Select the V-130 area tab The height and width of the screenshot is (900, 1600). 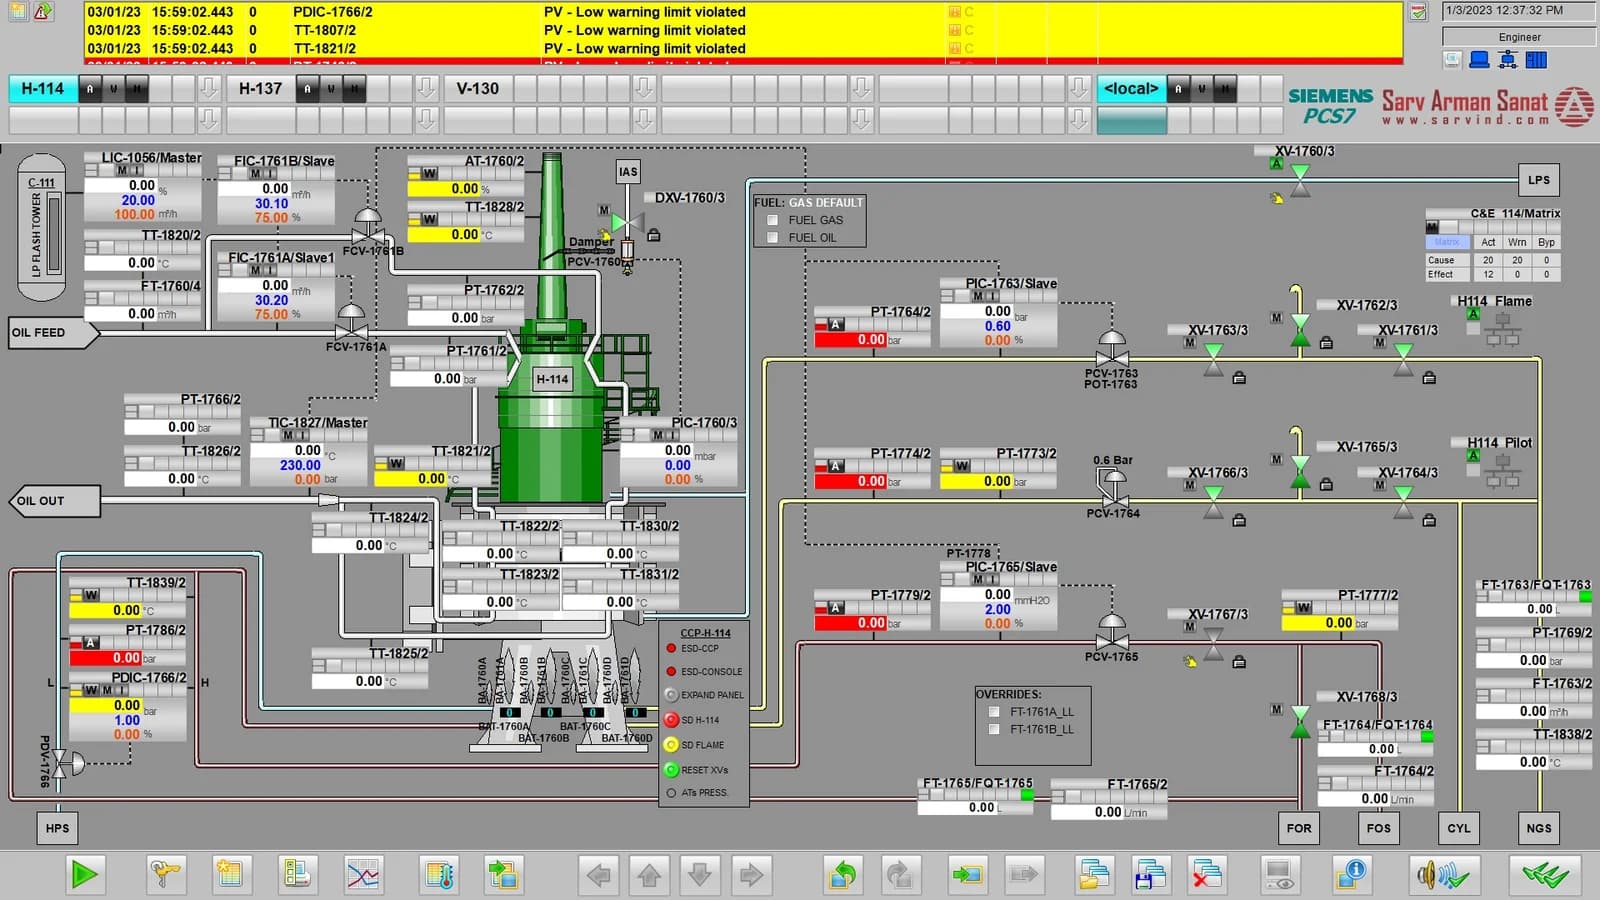[478, 88]
